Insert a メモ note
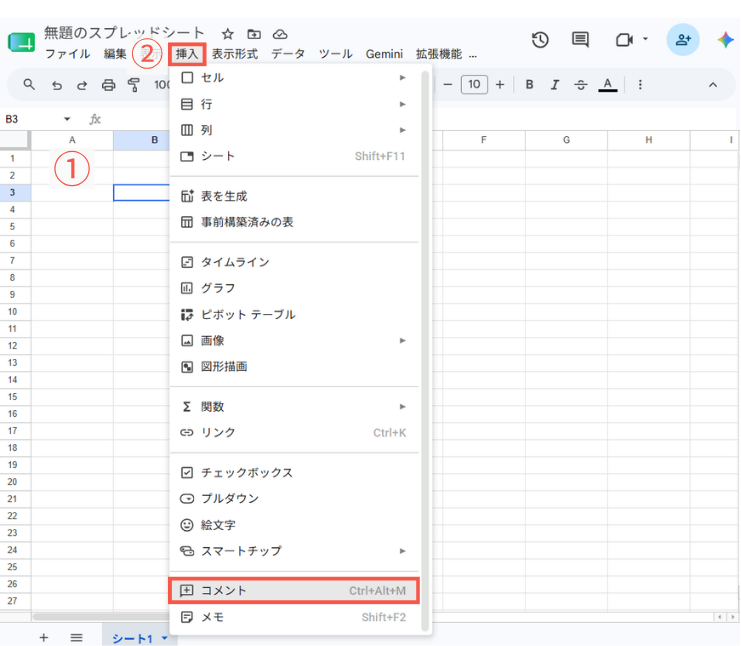Viewport: 741px width, 646px height. pos(294,617)
